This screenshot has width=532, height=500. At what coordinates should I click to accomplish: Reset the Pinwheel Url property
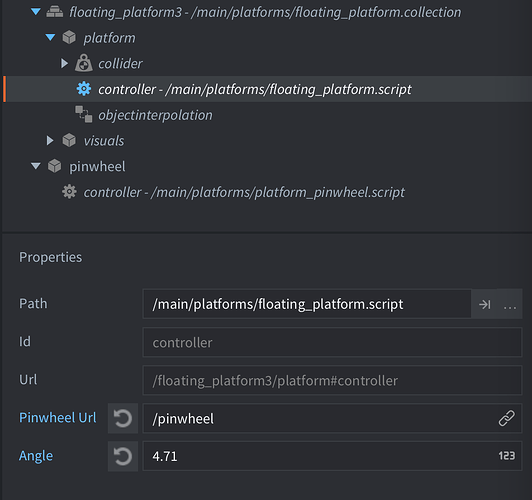(x=123, y=418)
